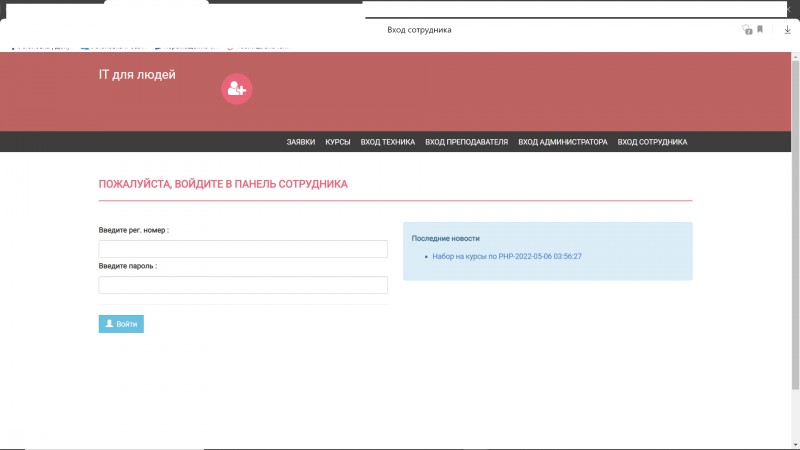800x450 pixels.
Task: Click the Последние новости heading
Action: coord(445,238)
